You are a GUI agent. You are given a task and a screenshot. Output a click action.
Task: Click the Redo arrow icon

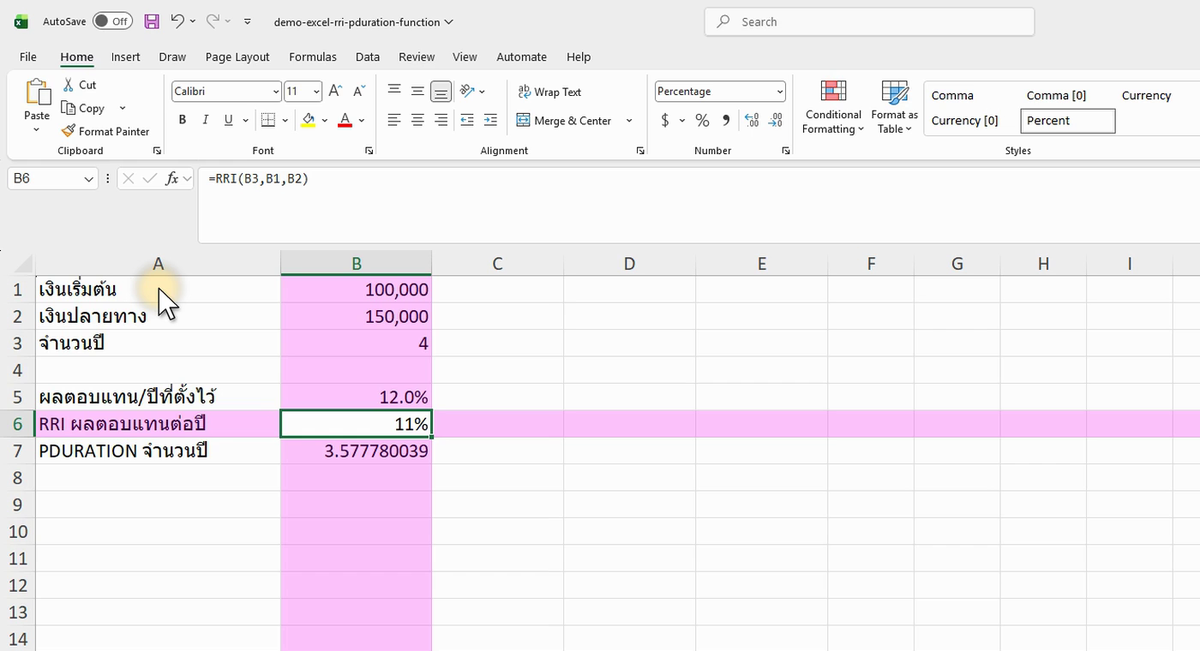point(212,21)
